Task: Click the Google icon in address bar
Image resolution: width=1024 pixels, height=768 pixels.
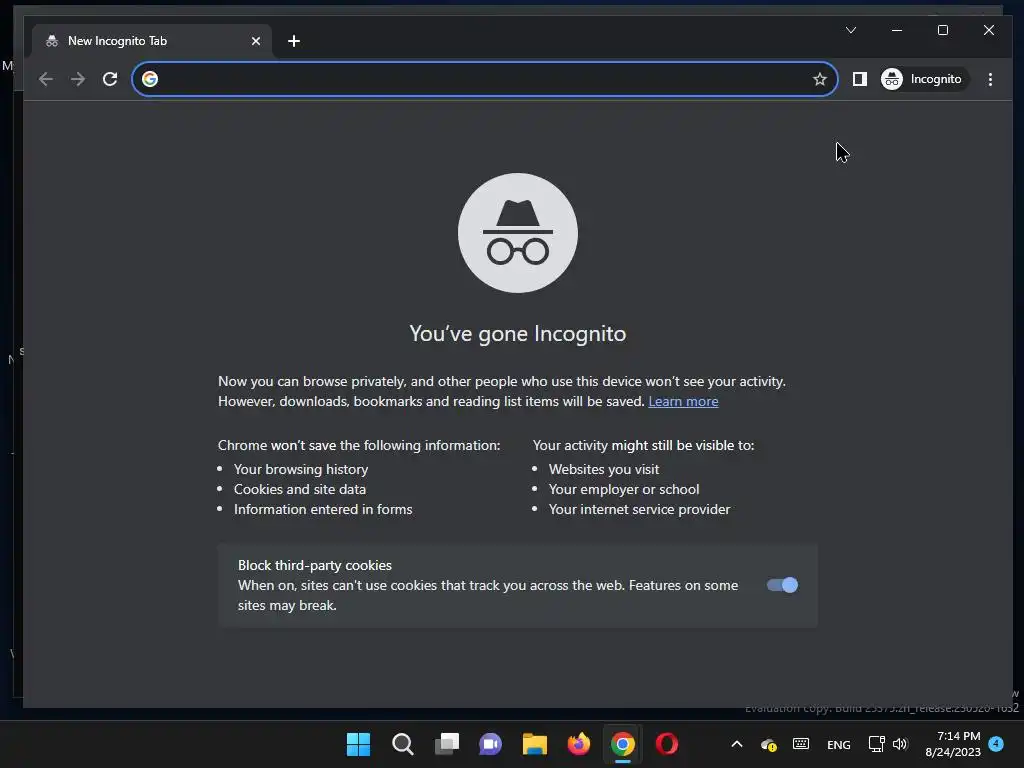Action: click(150, 79)
